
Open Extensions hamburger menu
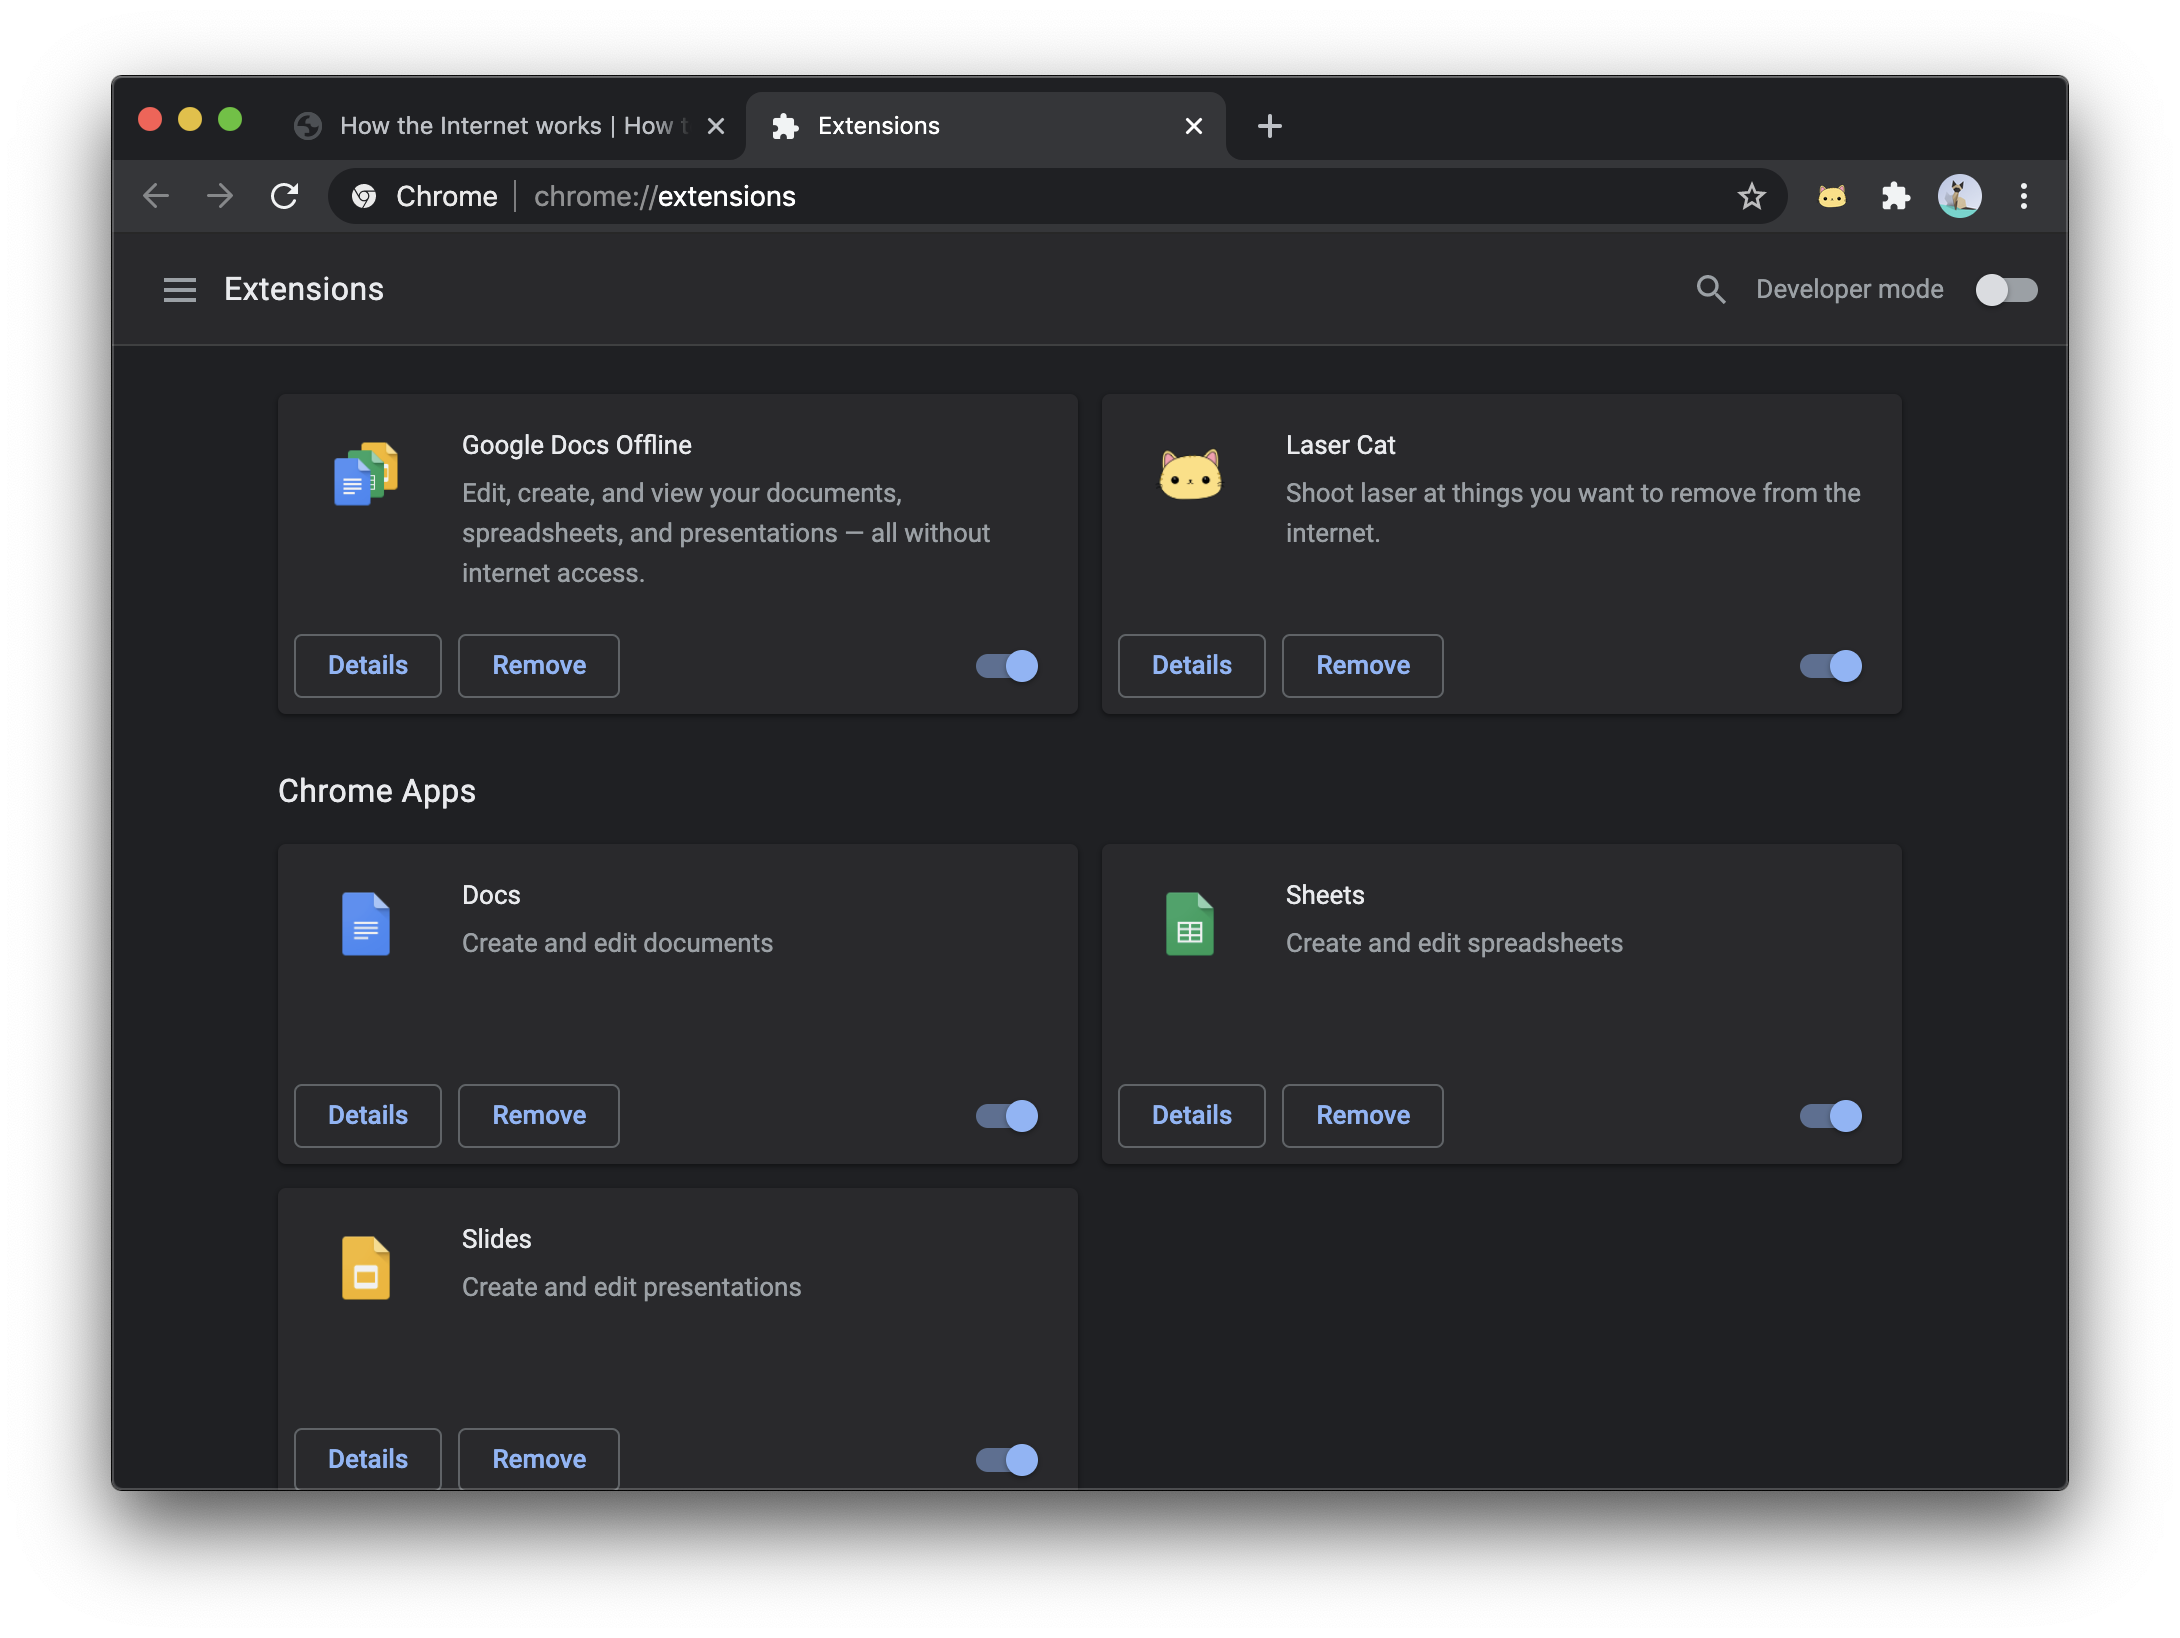coord(177,287)
